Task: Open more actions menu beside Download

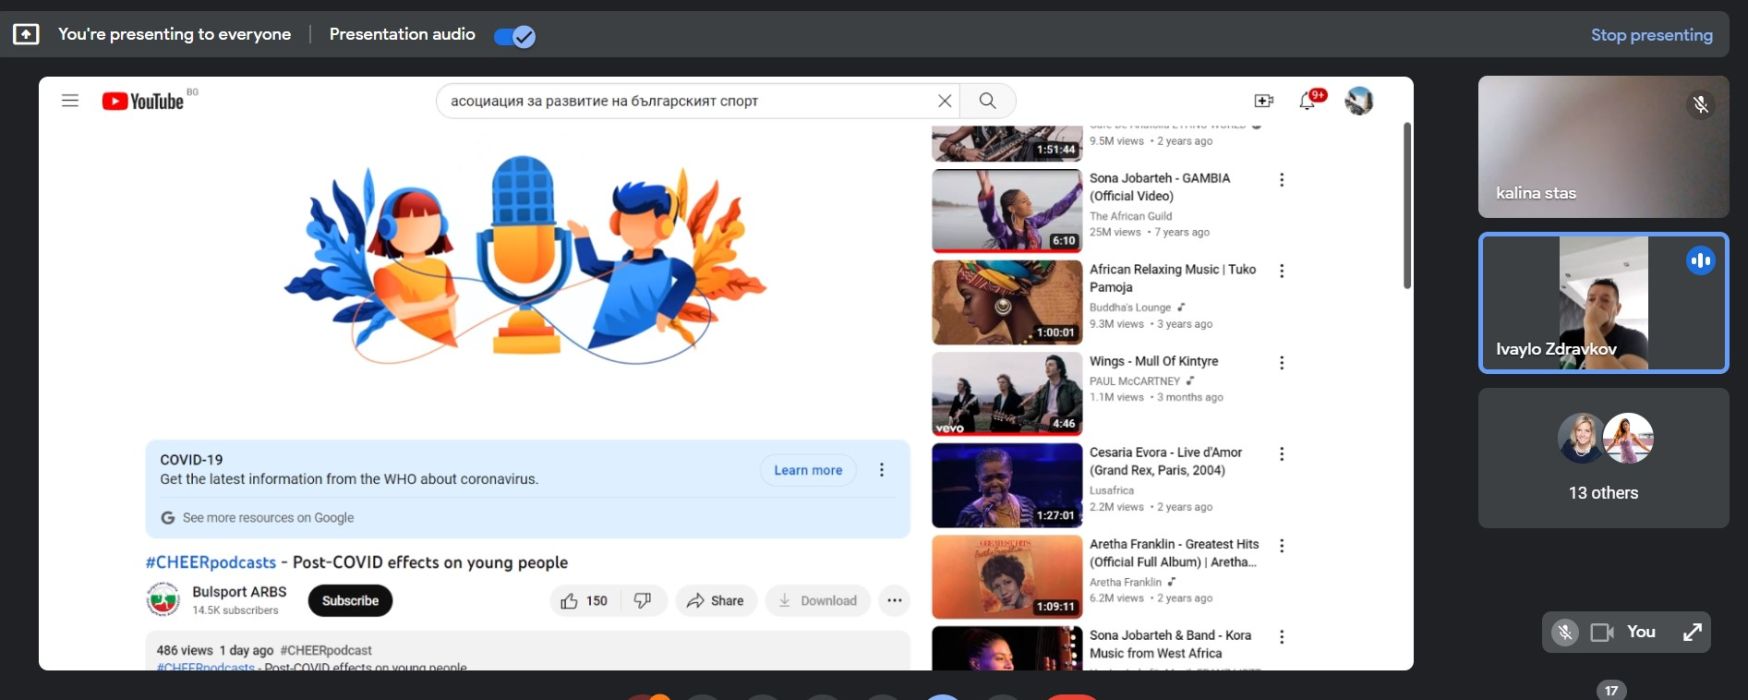Action: (894, 601)
